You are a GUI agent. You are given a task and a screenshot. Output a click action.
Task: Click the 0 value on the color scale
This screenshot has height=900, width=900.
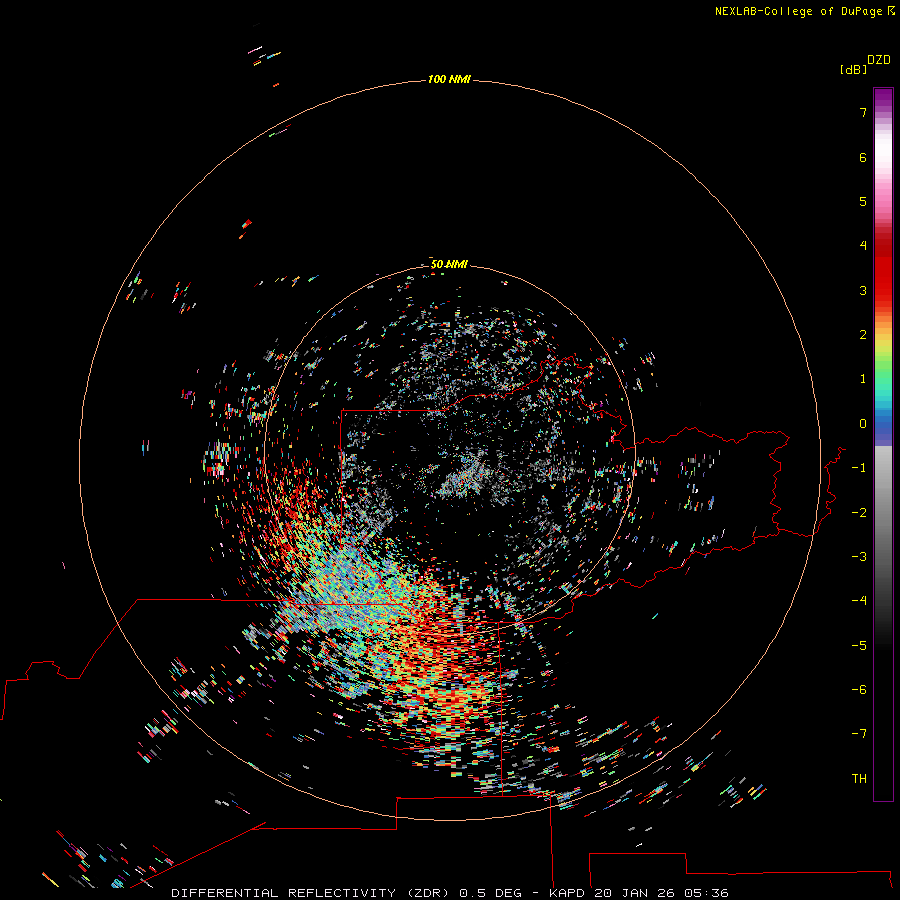pos(863,424)
